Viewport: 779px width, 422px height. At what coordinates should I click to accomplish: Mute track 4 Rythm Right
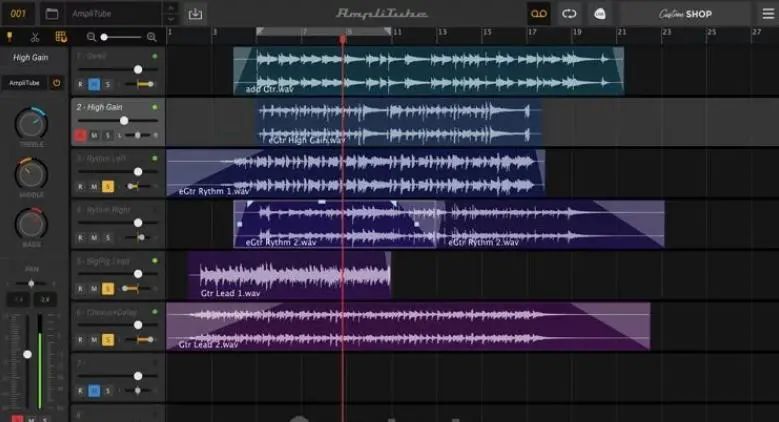(x=94, y=238)
